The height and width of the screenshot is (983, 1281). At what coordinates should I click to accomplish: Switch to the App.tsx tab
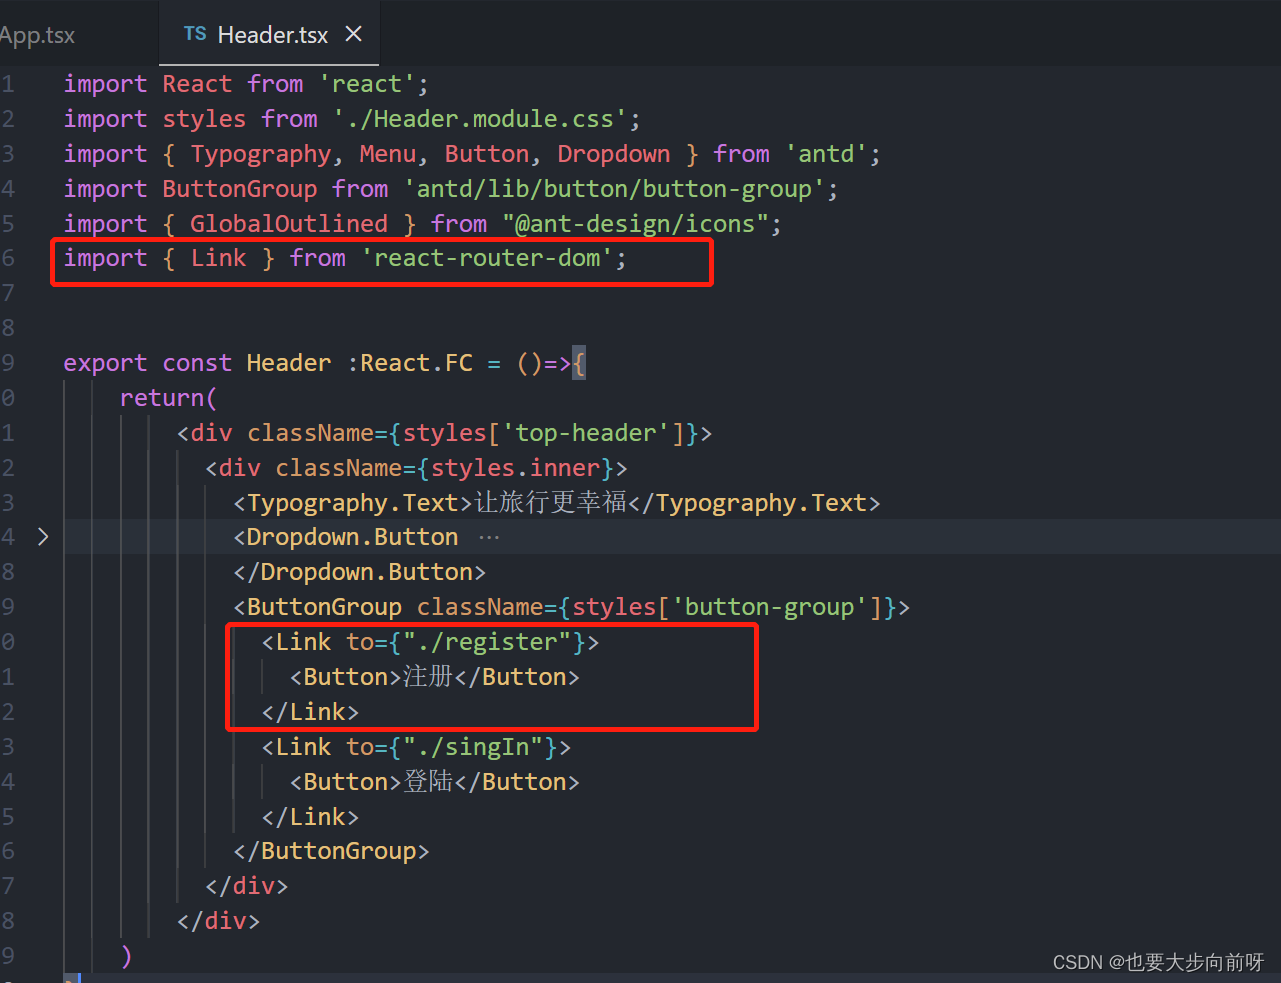click(37, 34)
